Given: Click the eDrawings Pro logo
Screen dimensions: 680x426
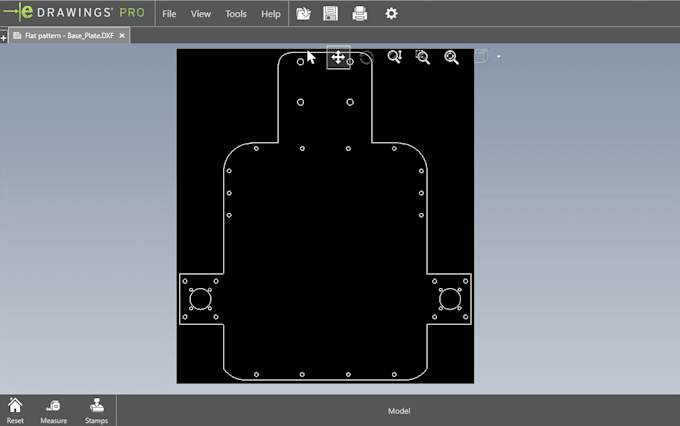Looking at the screenshot, I should [74, 13].
